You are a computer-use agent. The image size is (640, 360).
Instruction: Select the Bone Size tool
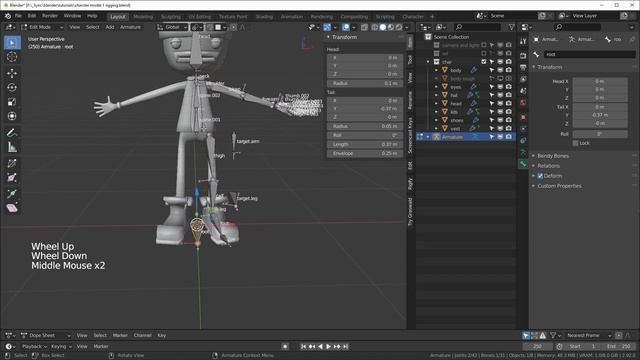point(12,178)
